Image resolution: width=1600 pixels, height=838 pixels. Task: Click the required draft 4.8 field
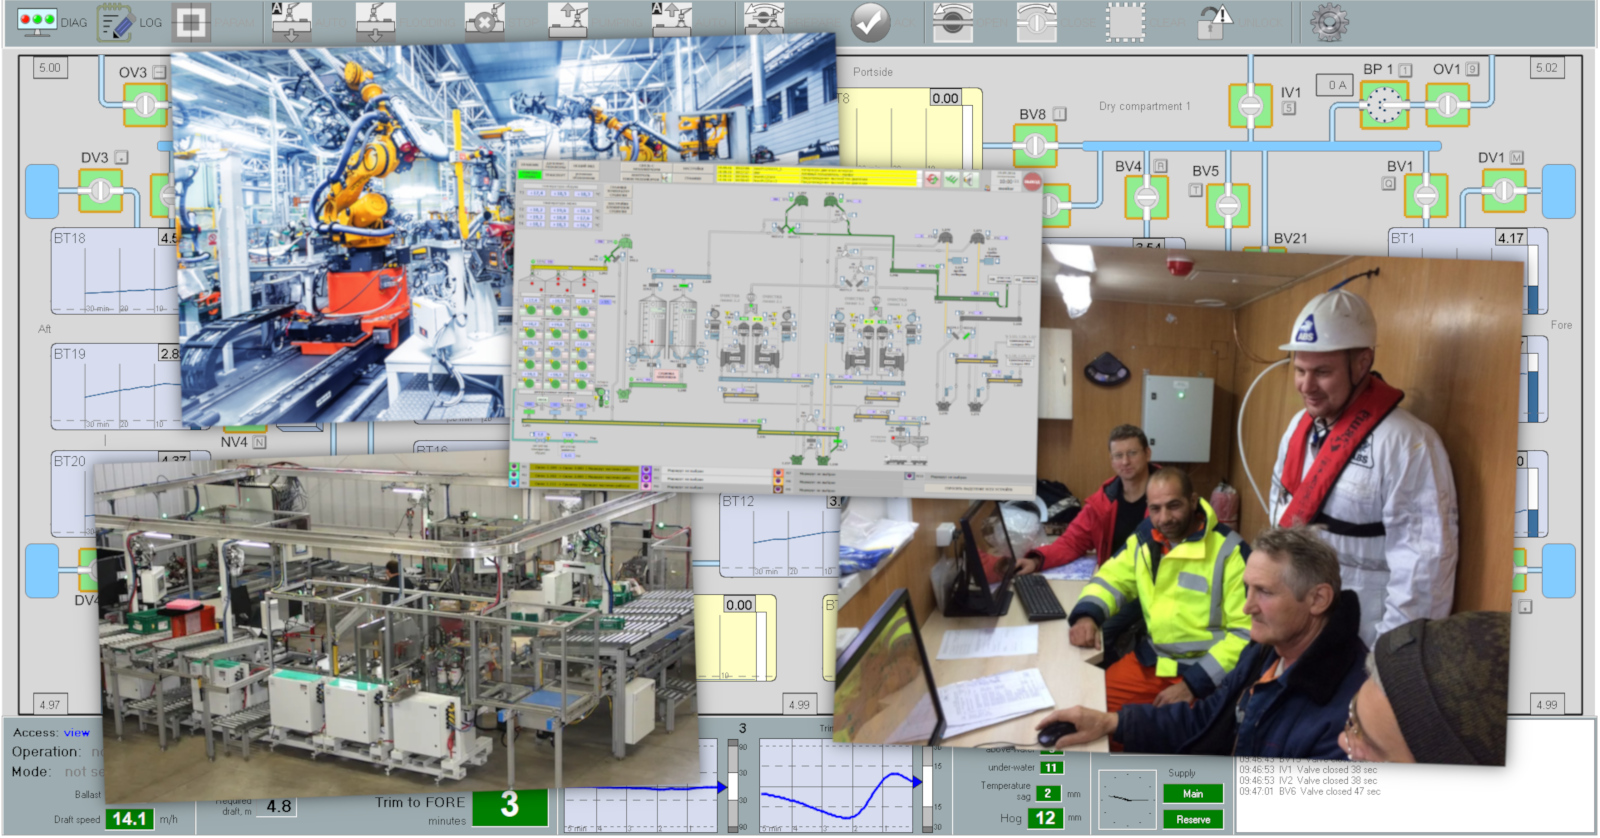pos(279,806)
